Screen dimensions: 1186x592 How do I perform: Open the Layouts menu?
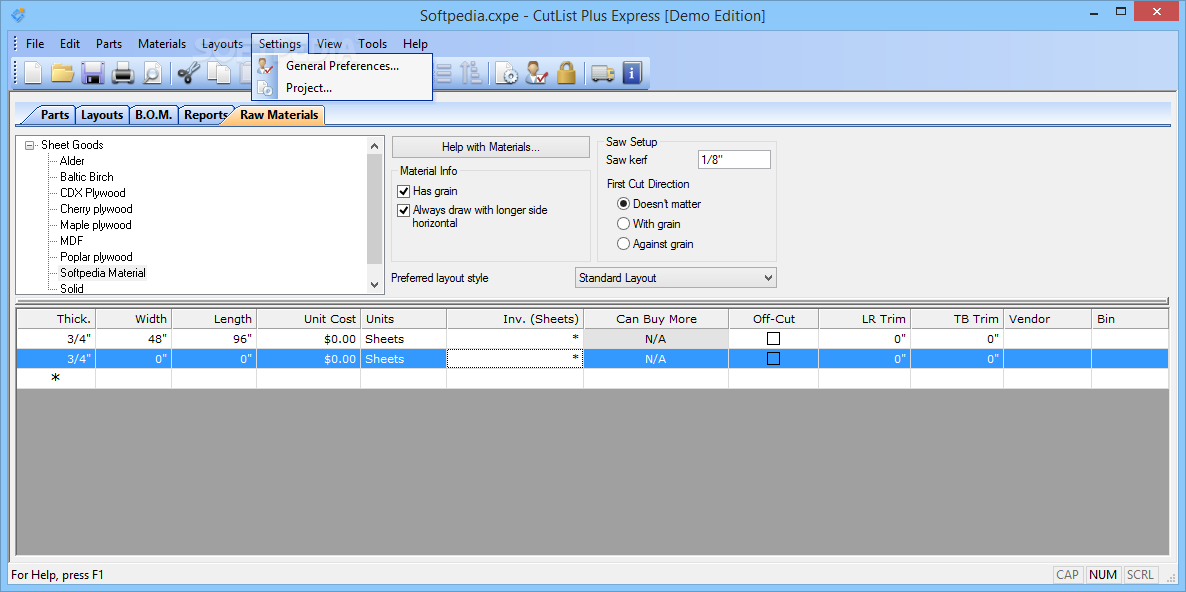[222, 44]
